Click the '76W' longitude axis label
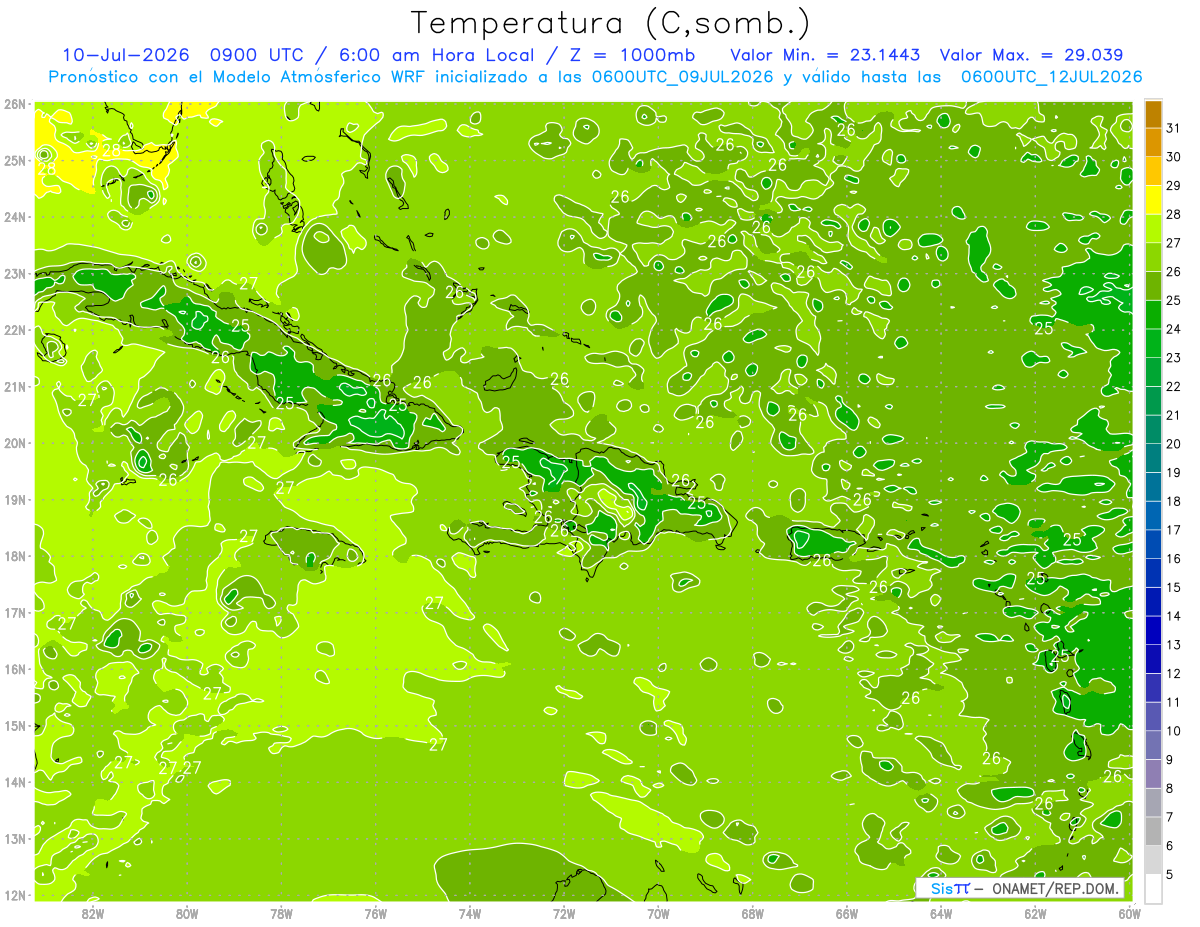The width and height of the screenshot is (1200, 927). [375, 913]
